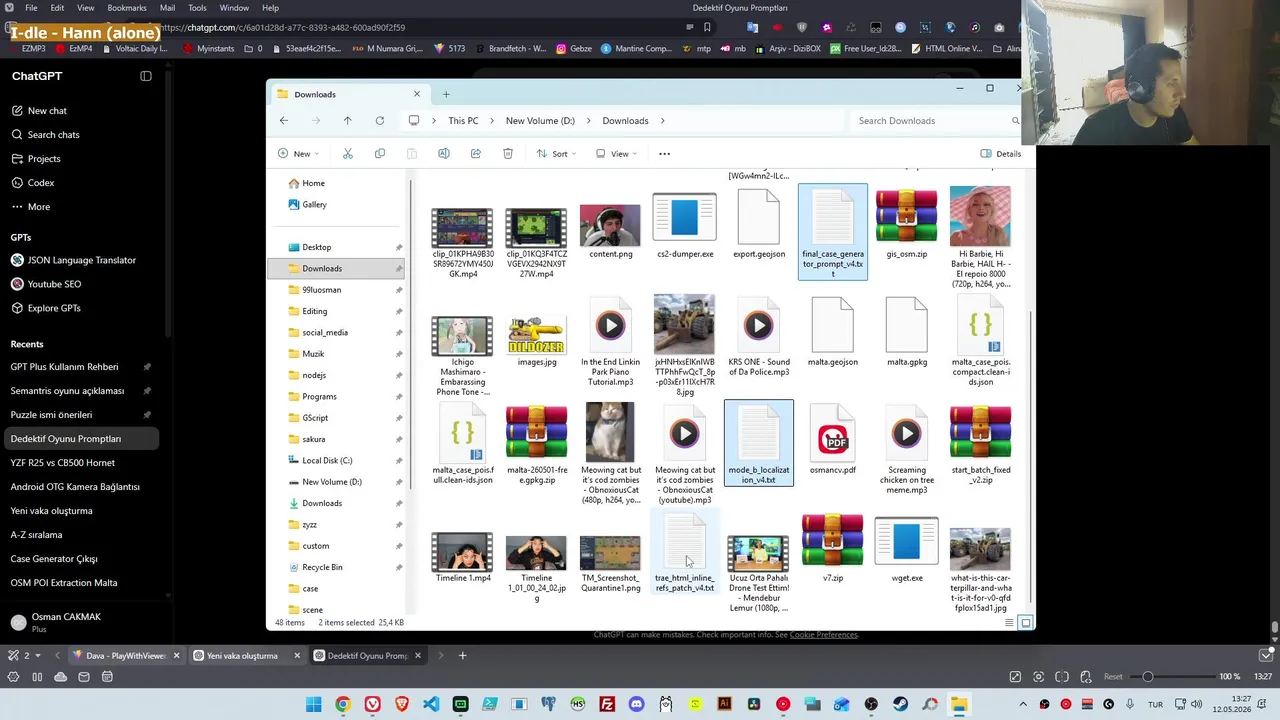1280x720 pixels.
Task: Click the Share icon in Explorer toolbar
Action: (x=476, y=153)
